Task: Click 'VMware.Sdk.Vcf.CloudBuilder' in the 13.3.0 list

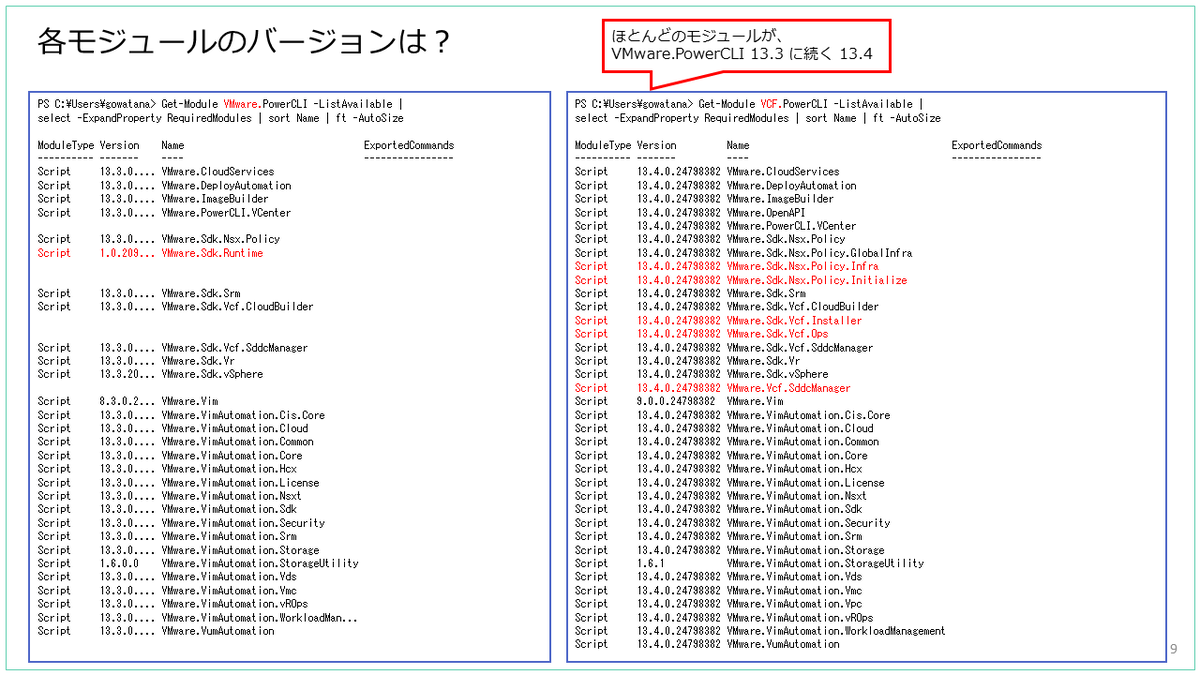Action: click(x=236, y=307)
